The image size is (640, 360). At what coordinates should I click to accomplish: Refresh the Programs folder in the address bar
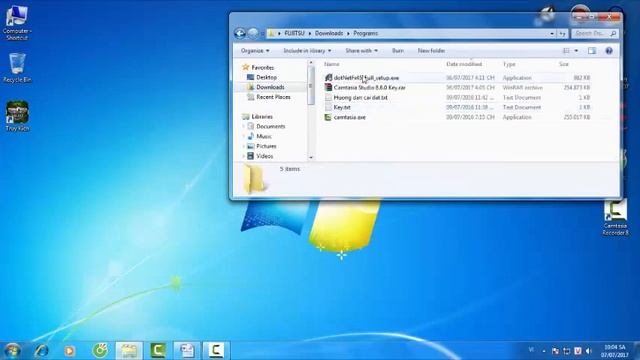562,33
